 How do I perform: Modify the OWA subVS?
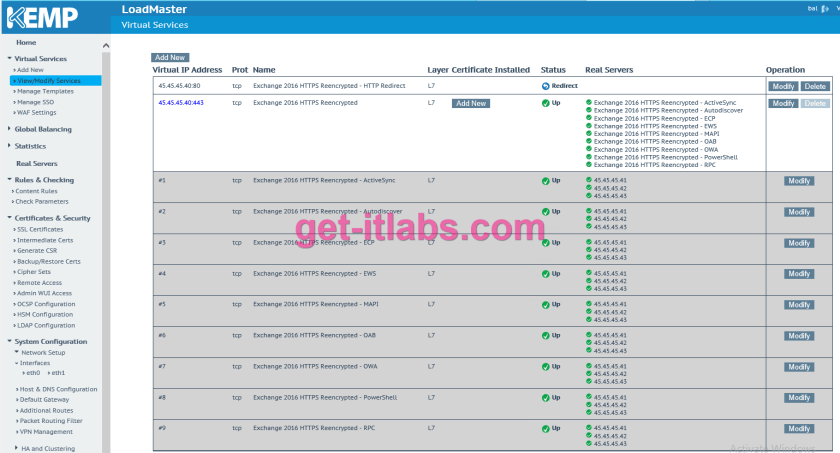[x=799, y=367]
